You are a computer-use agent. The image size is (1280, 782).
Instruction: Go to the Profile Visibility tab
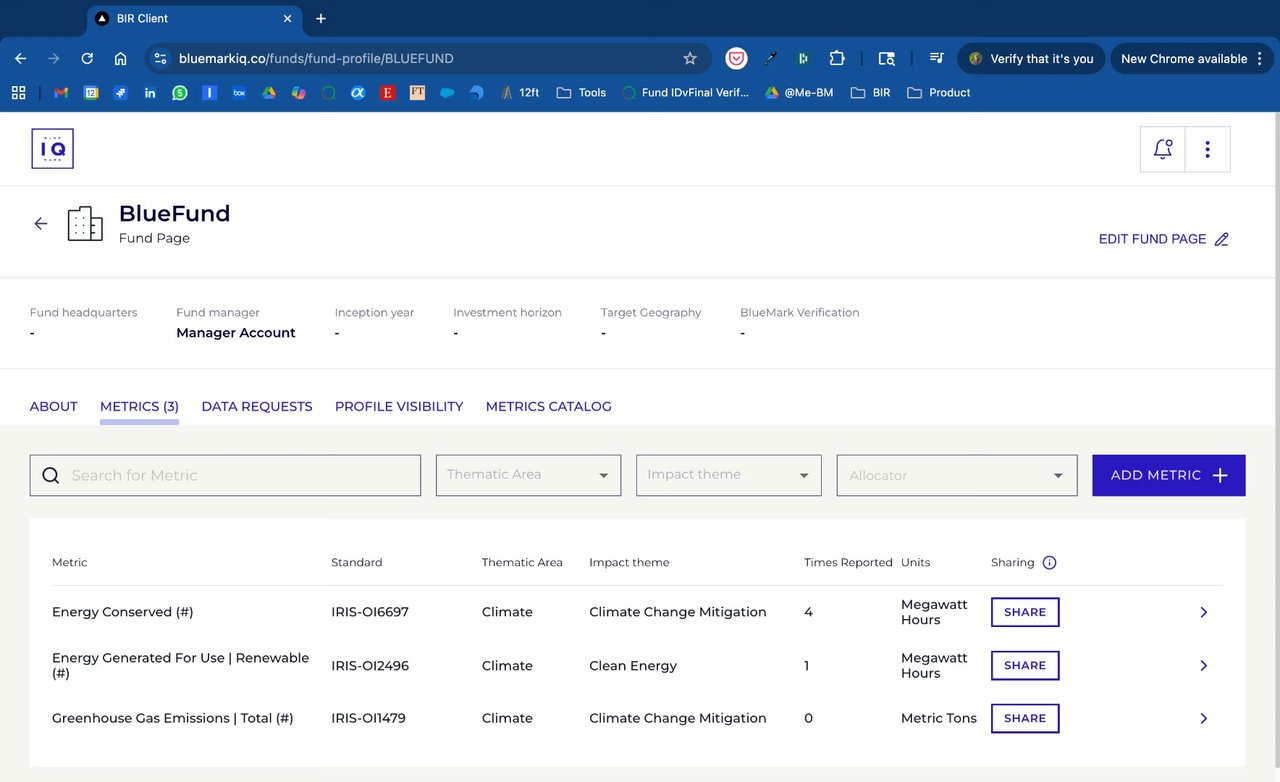click(x=399, y=407)
